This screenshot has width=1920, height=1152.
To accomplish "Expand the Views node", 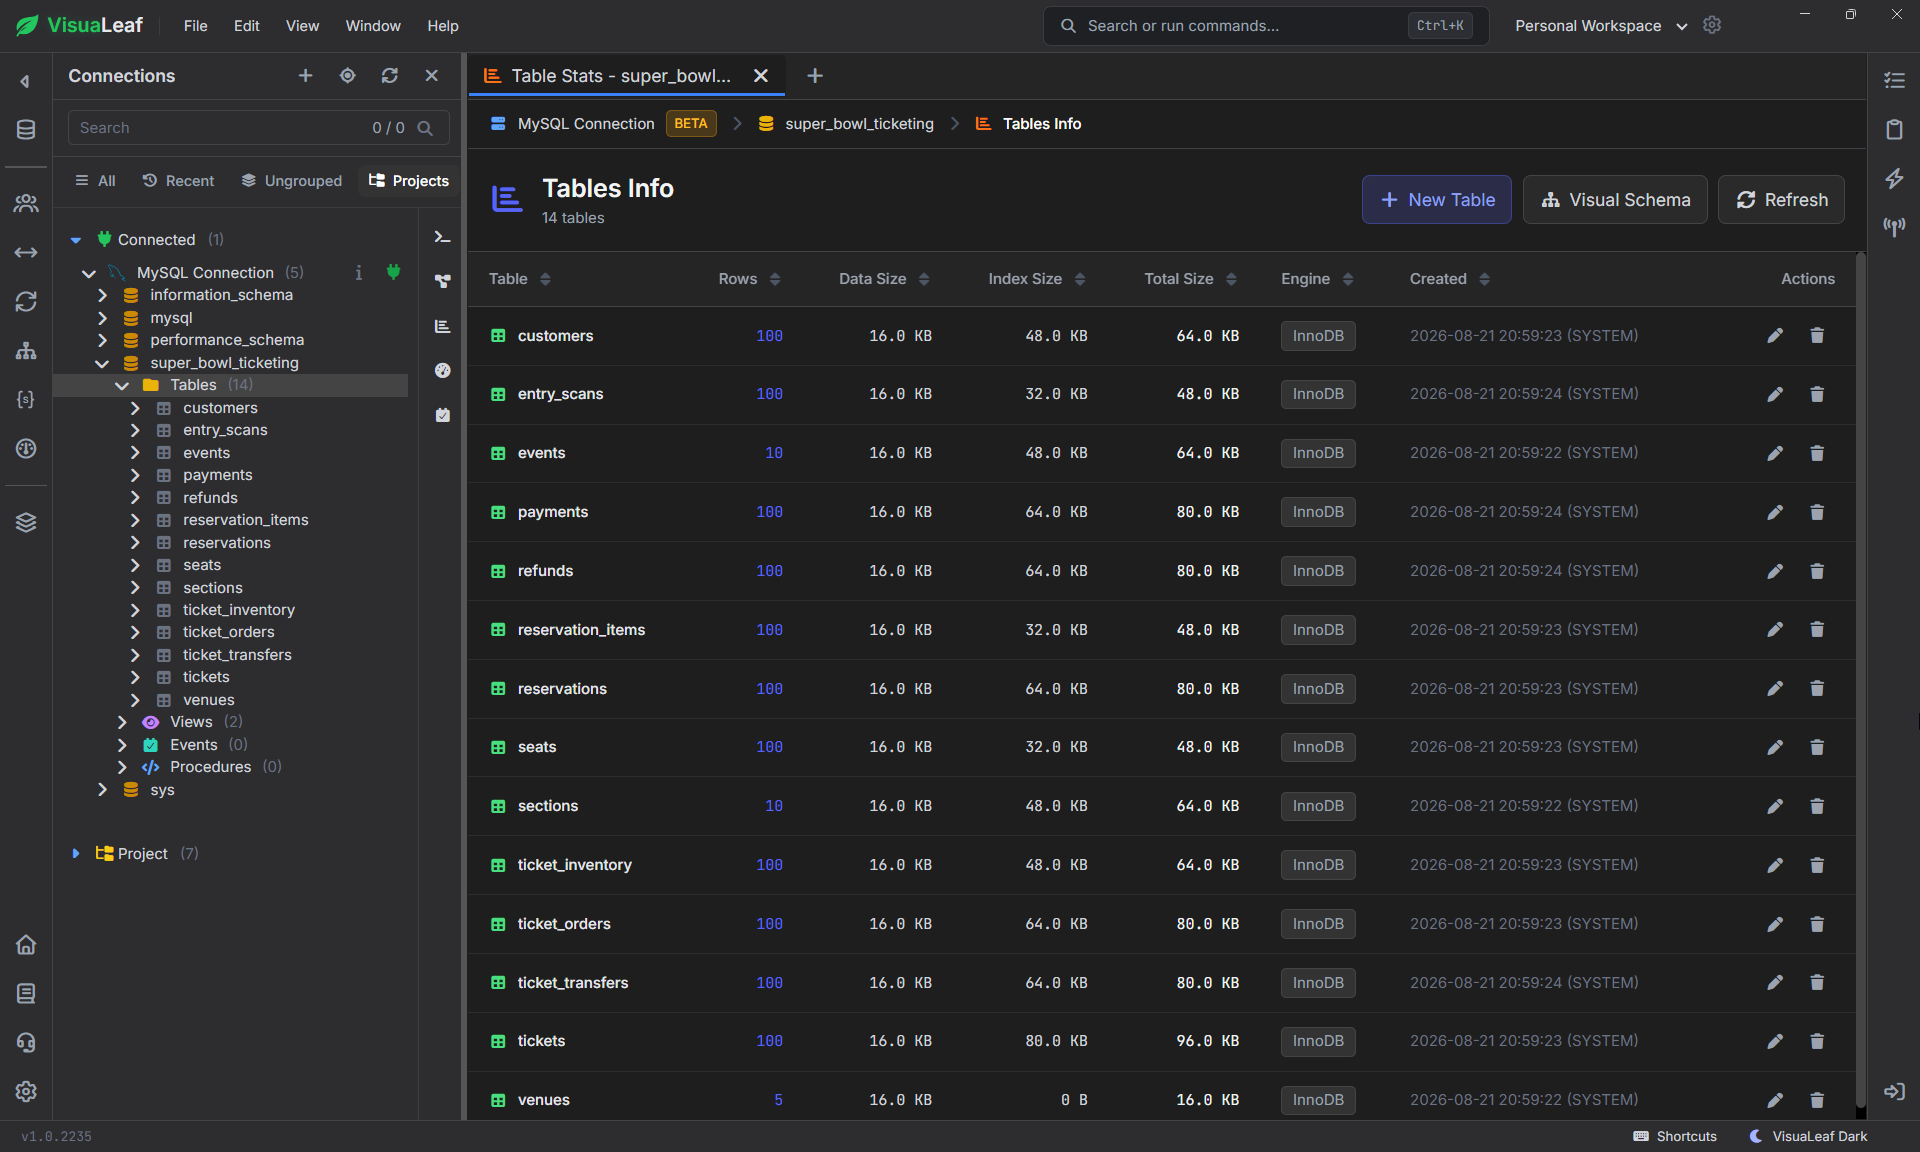I will 122,722.
